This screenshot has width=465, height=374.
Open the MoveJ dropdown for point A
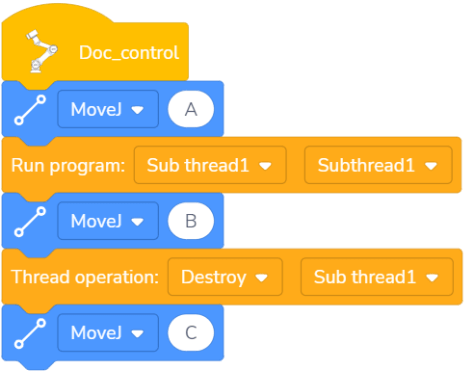(108, 109)
